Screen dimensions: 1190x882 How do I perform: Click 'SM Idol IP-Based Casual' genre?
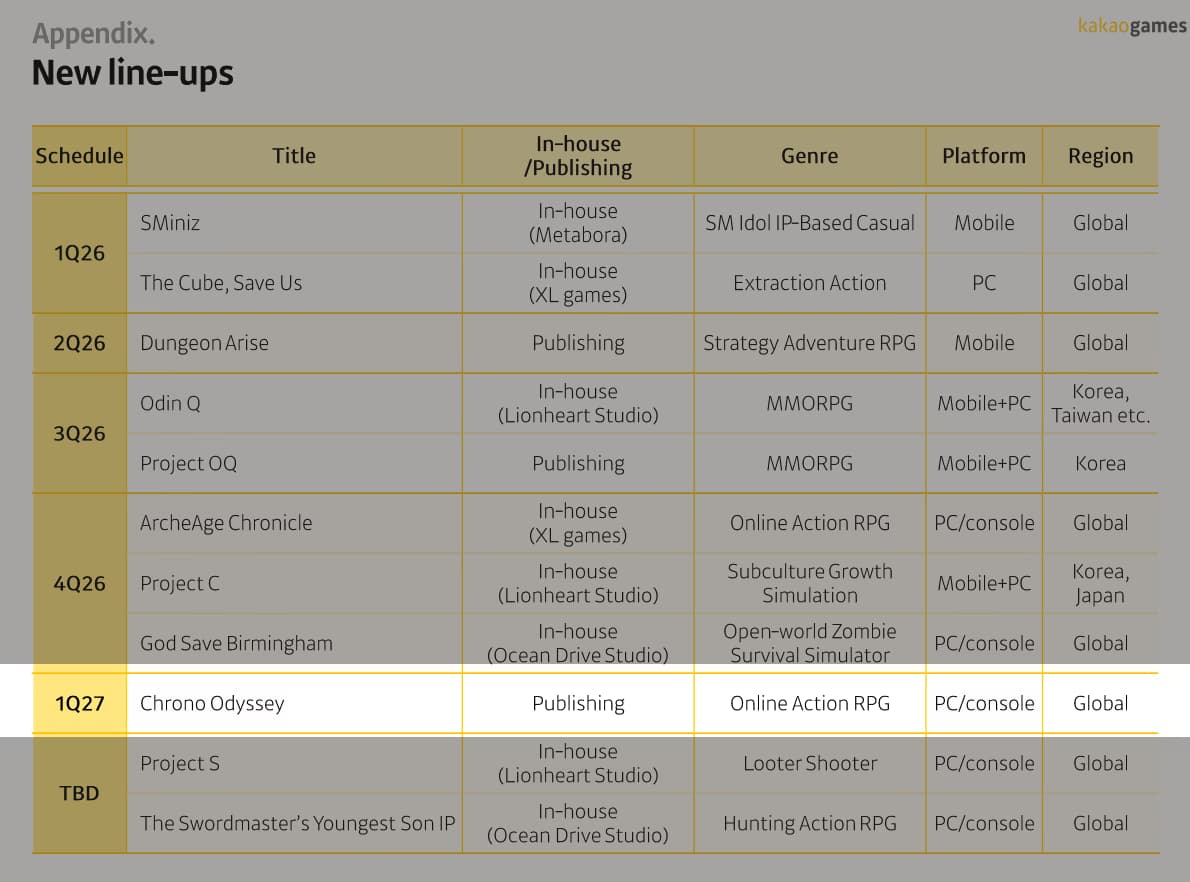[x=810, y=223]
